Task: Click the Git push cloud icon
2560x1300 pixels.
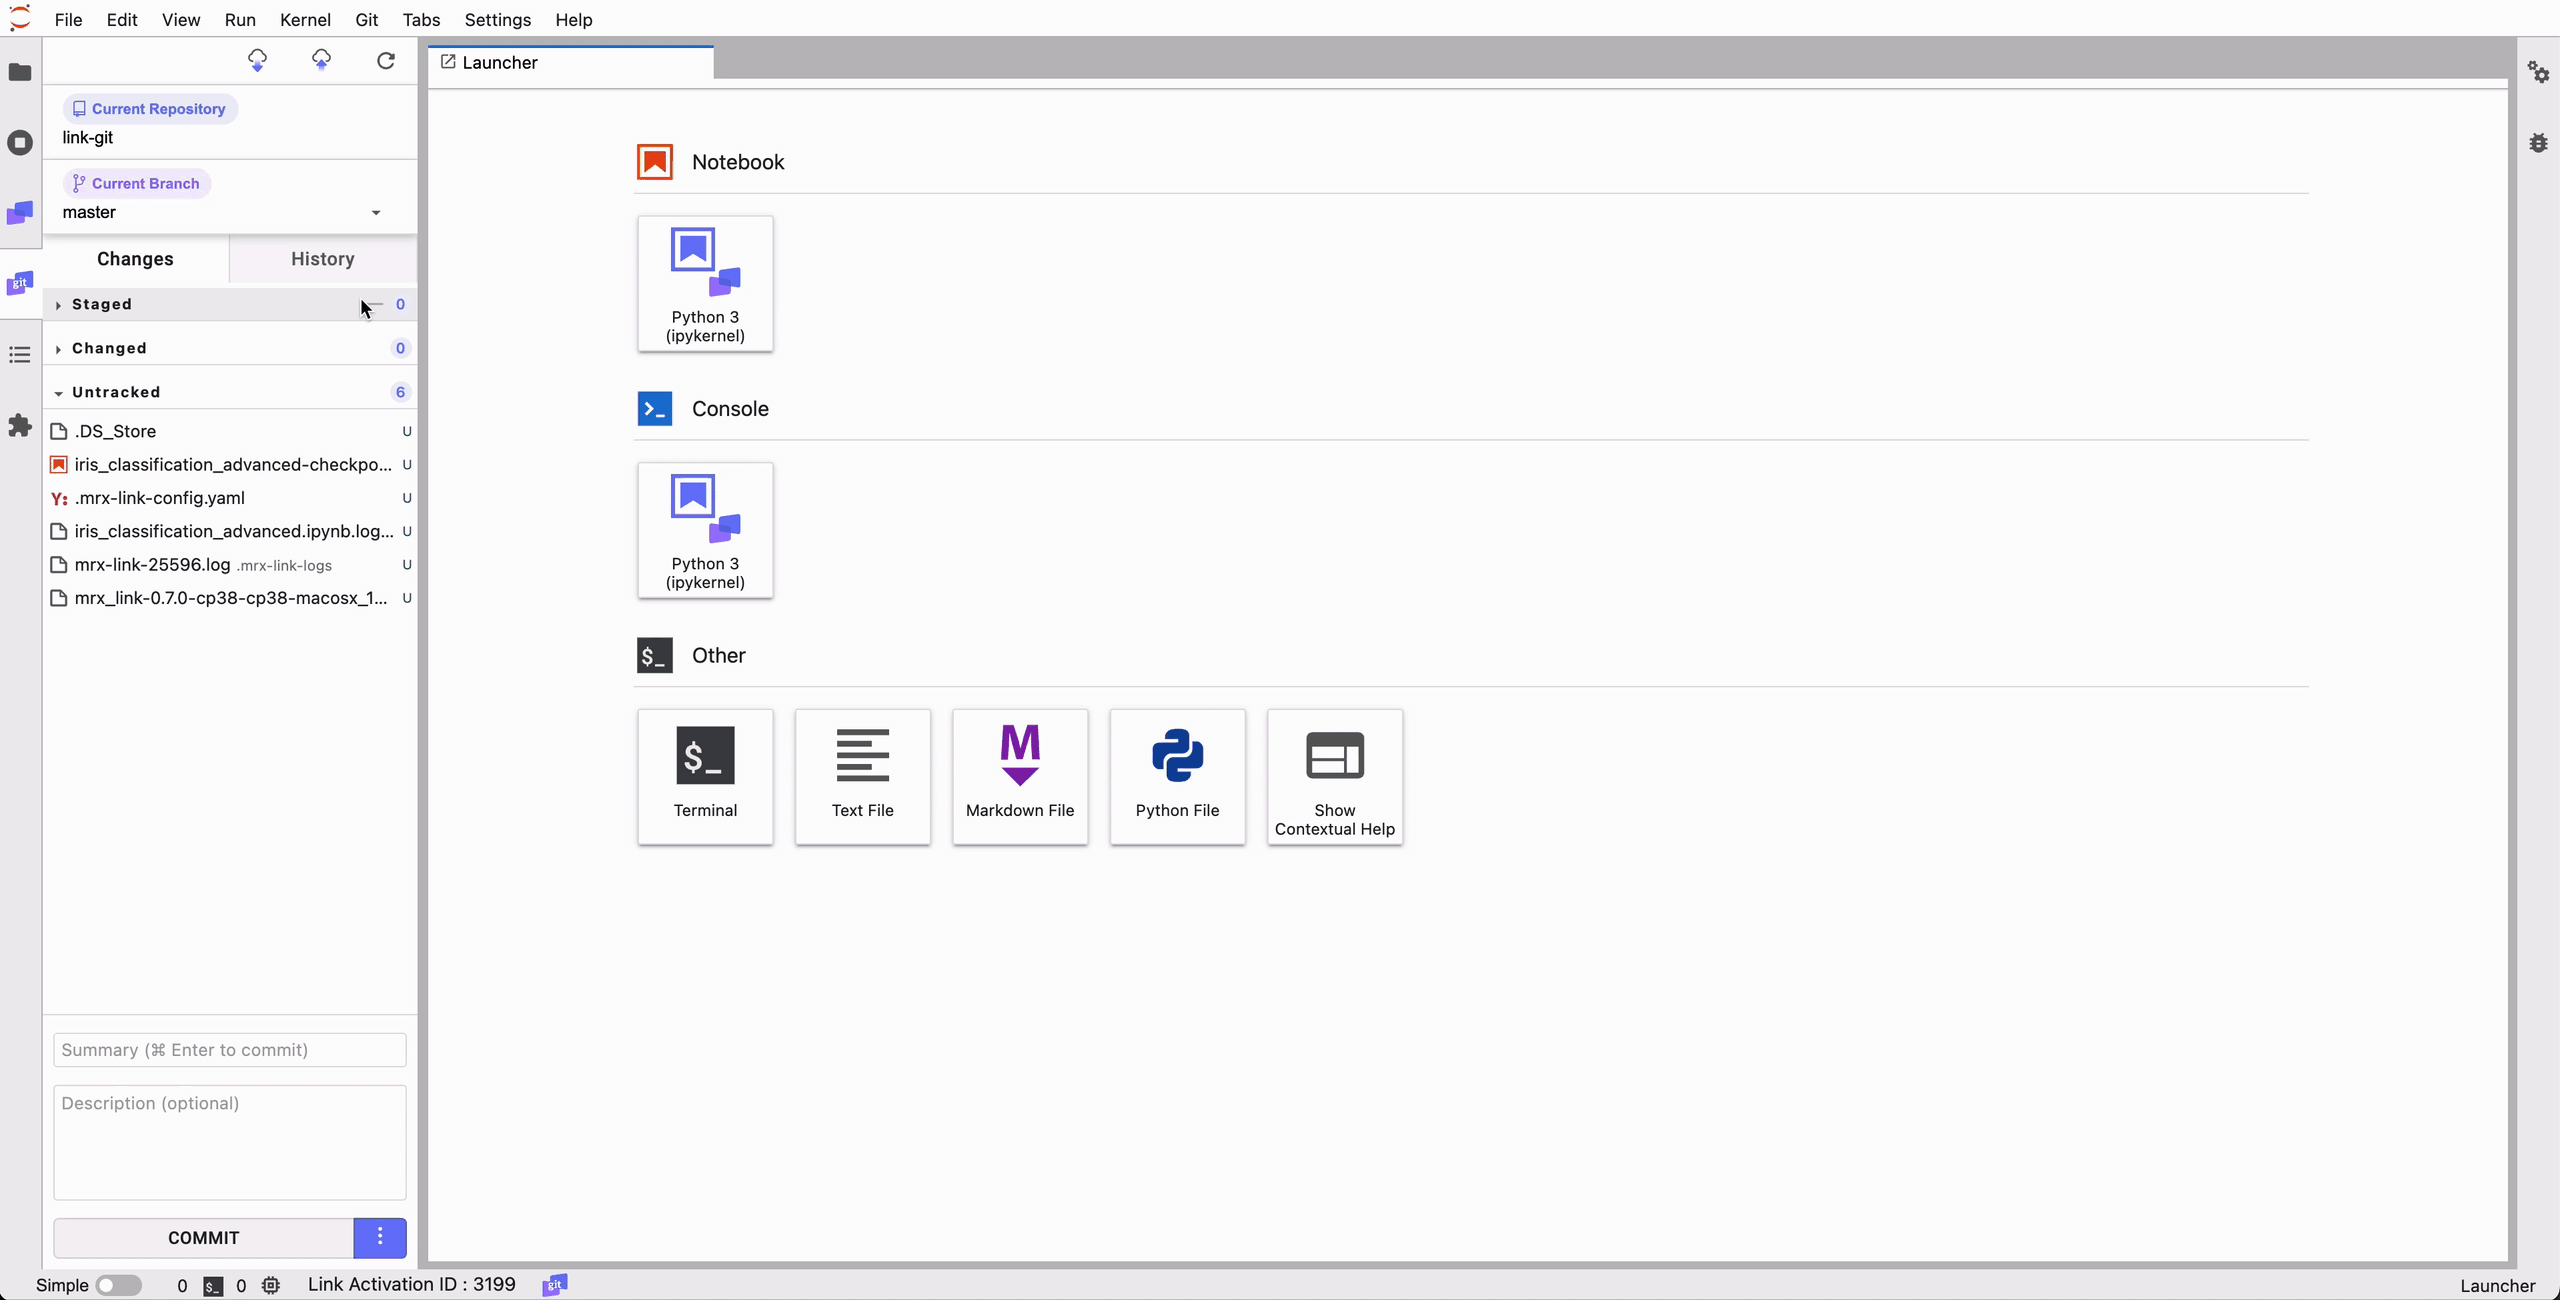Action: 321,61
